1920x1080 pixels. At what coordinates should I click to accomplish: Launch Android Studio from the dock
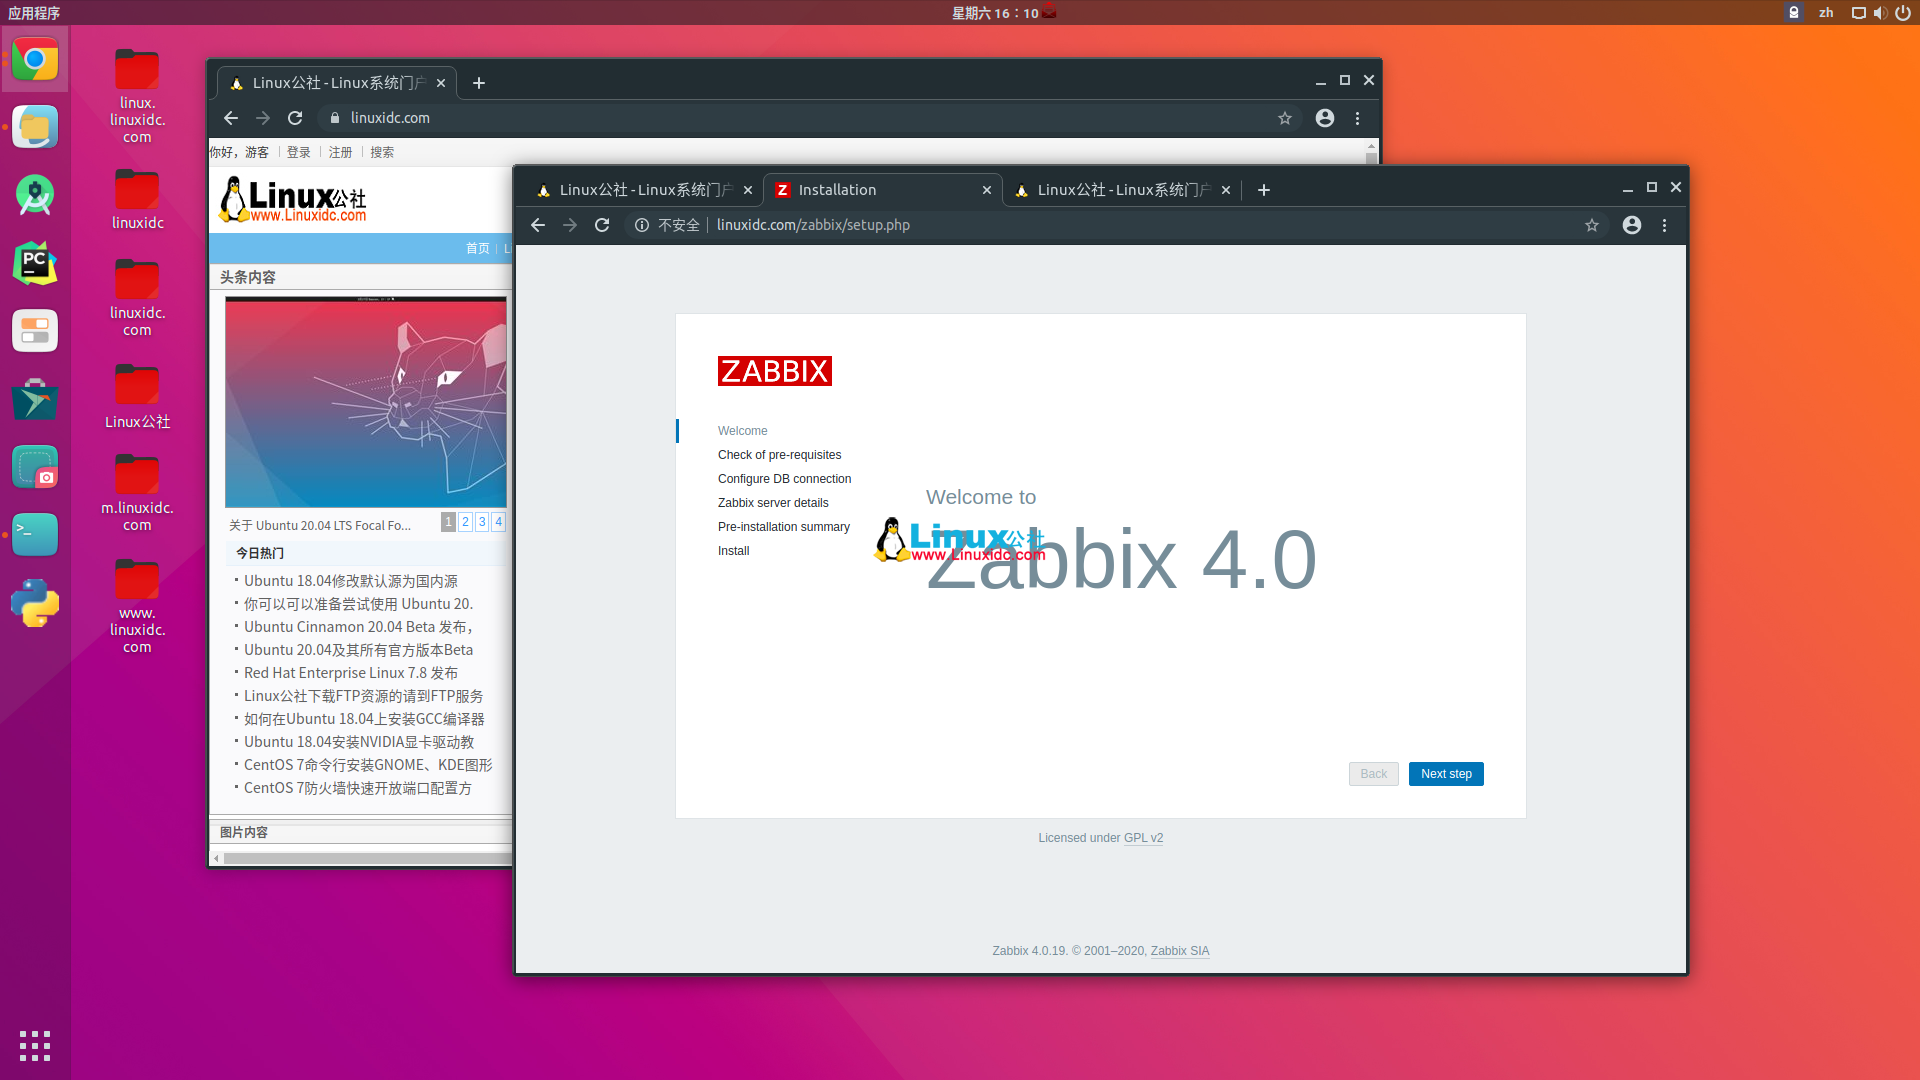pos(35,195)
